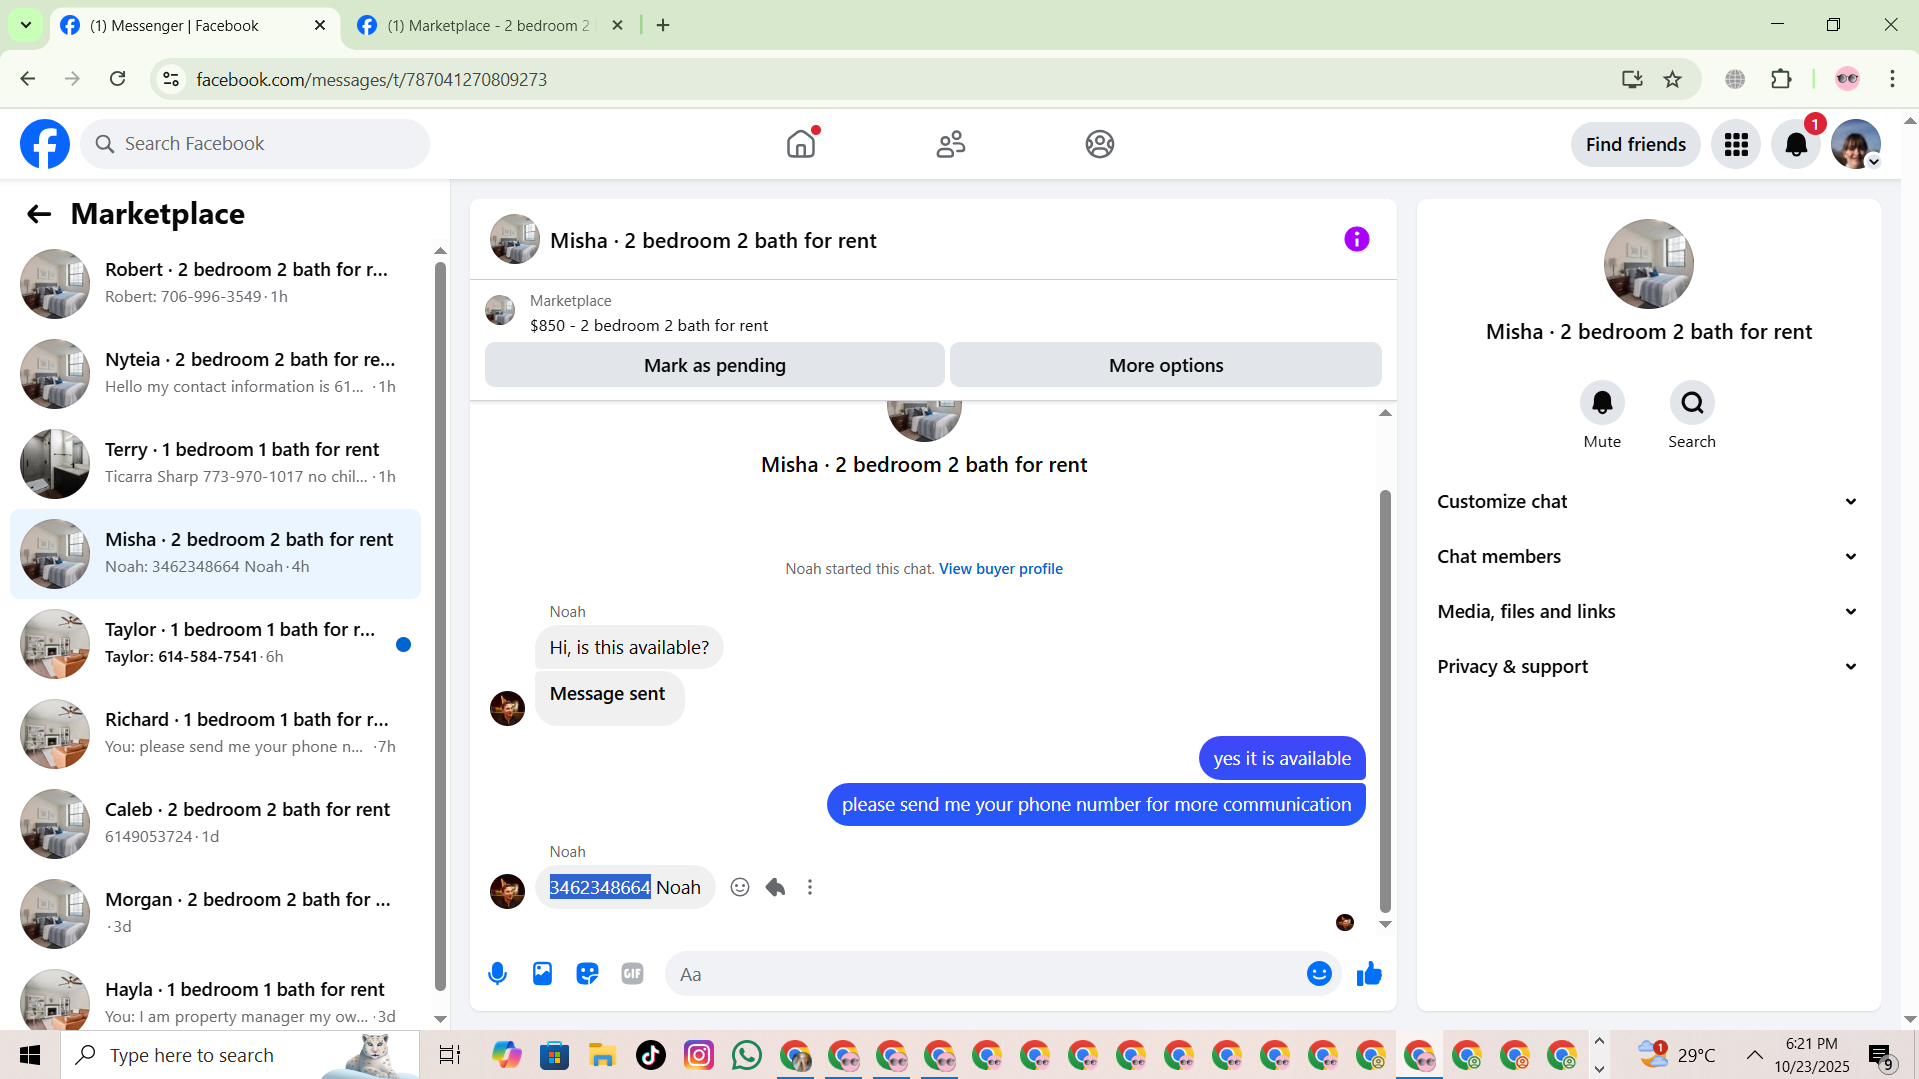Open TikTok from the taskbar
1919x1079 pixels.
tap(650, 1055)
